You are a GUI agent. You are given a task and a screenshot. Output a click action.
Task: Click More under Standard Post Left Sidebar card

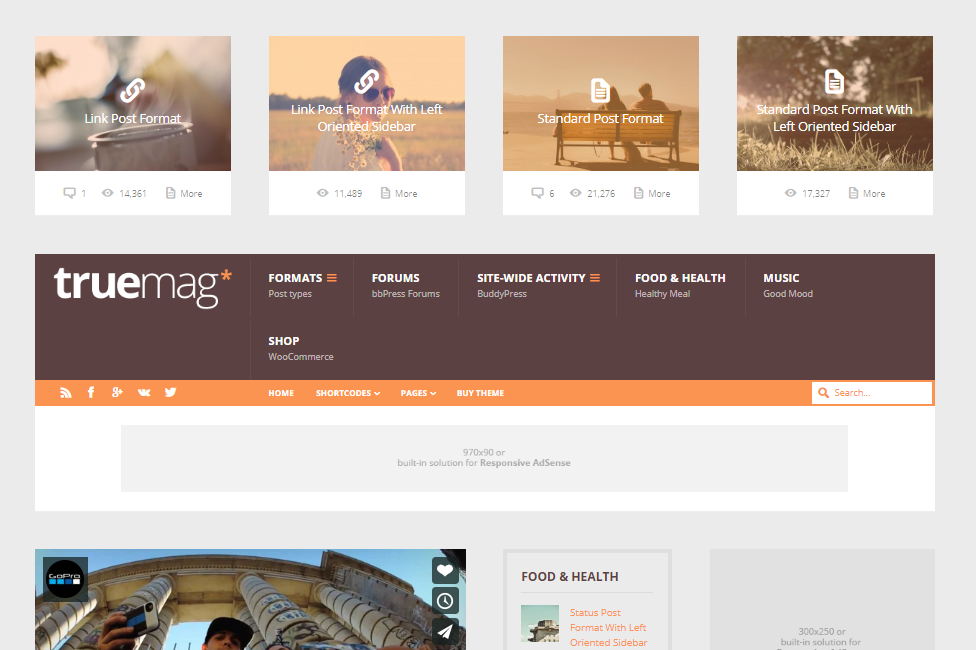click(866, 194)
